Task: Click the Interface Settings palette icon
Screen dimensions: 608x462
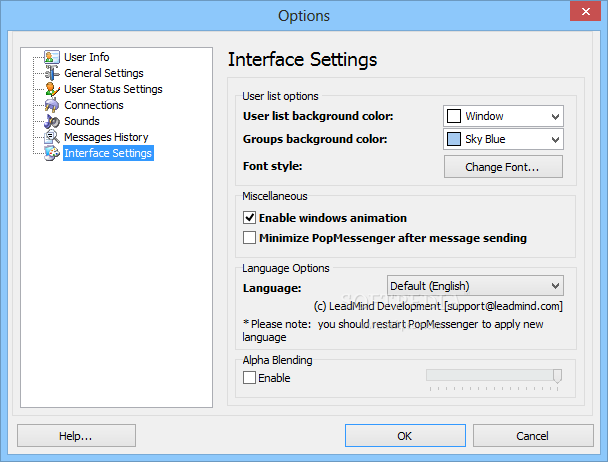Action: [x=52, y=153]
